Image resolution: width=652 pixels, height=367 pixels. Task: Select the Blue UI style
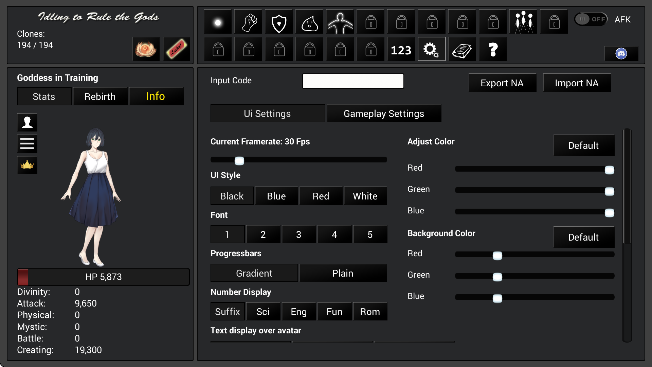(277, 196)
